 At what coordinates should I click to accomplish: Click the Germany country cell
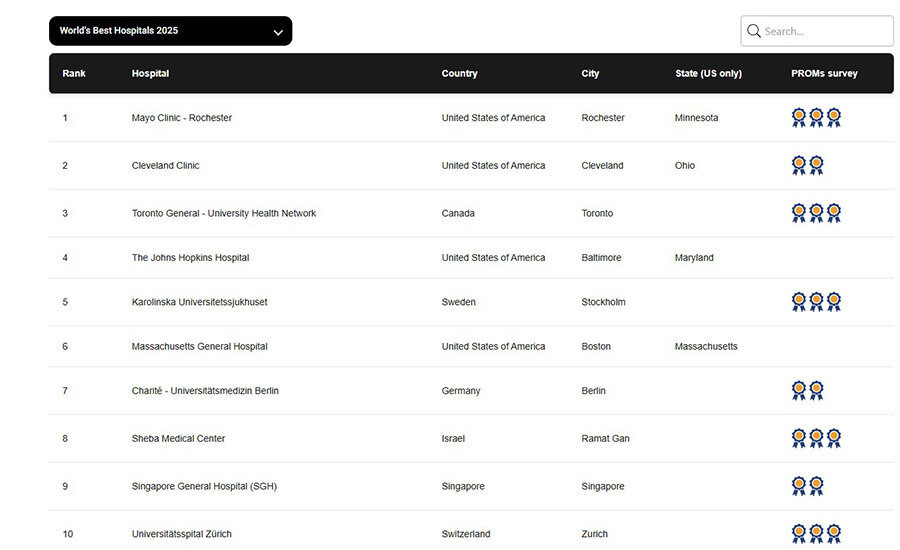coord(461,390)
